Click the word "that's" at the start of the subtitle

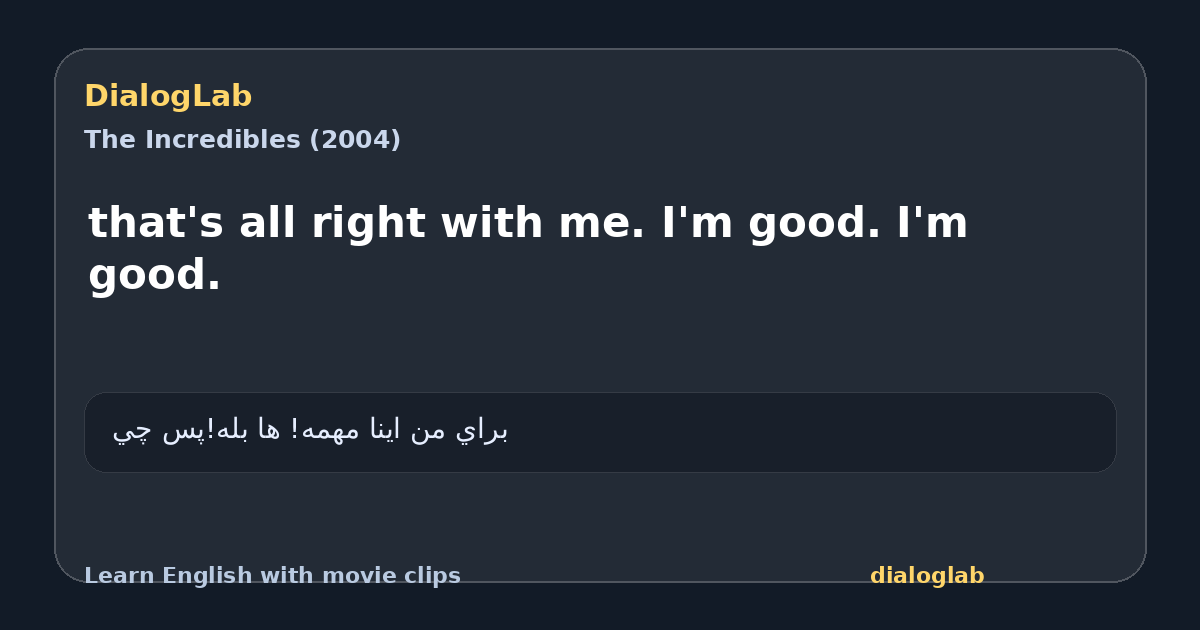click(155, 223)
